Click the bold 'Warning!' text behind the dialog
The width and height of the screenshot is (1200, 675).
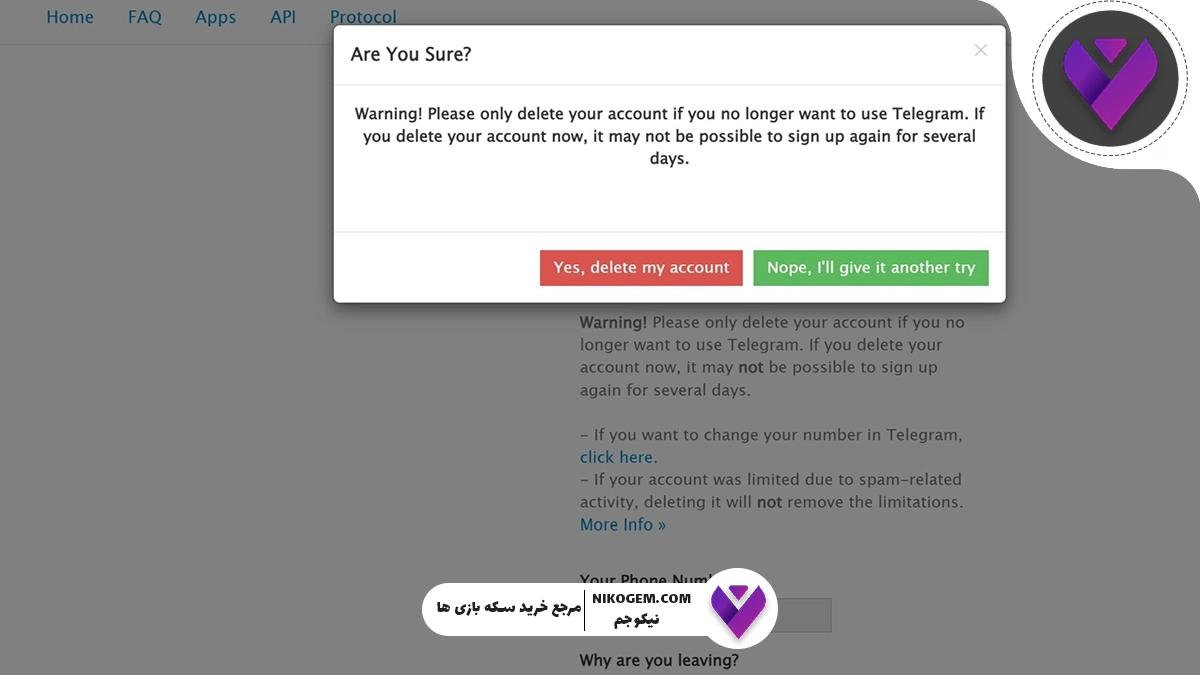coord(613,323)
